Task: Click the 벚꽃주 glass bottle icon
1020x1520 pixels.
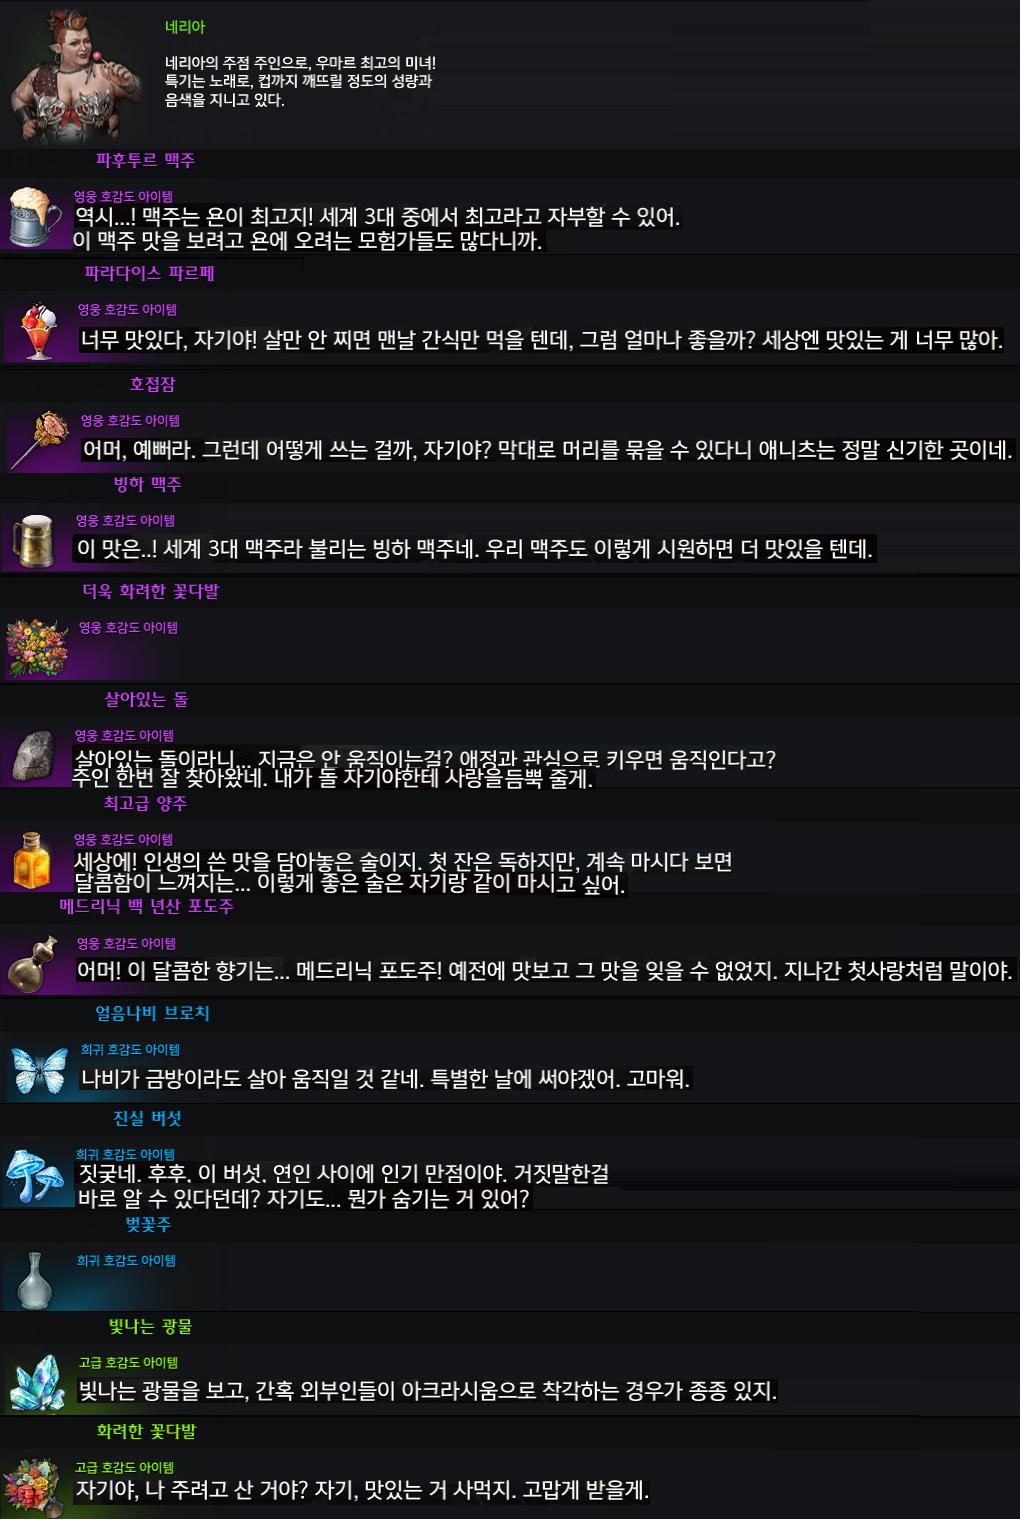Action: [x=35, y=1280]
